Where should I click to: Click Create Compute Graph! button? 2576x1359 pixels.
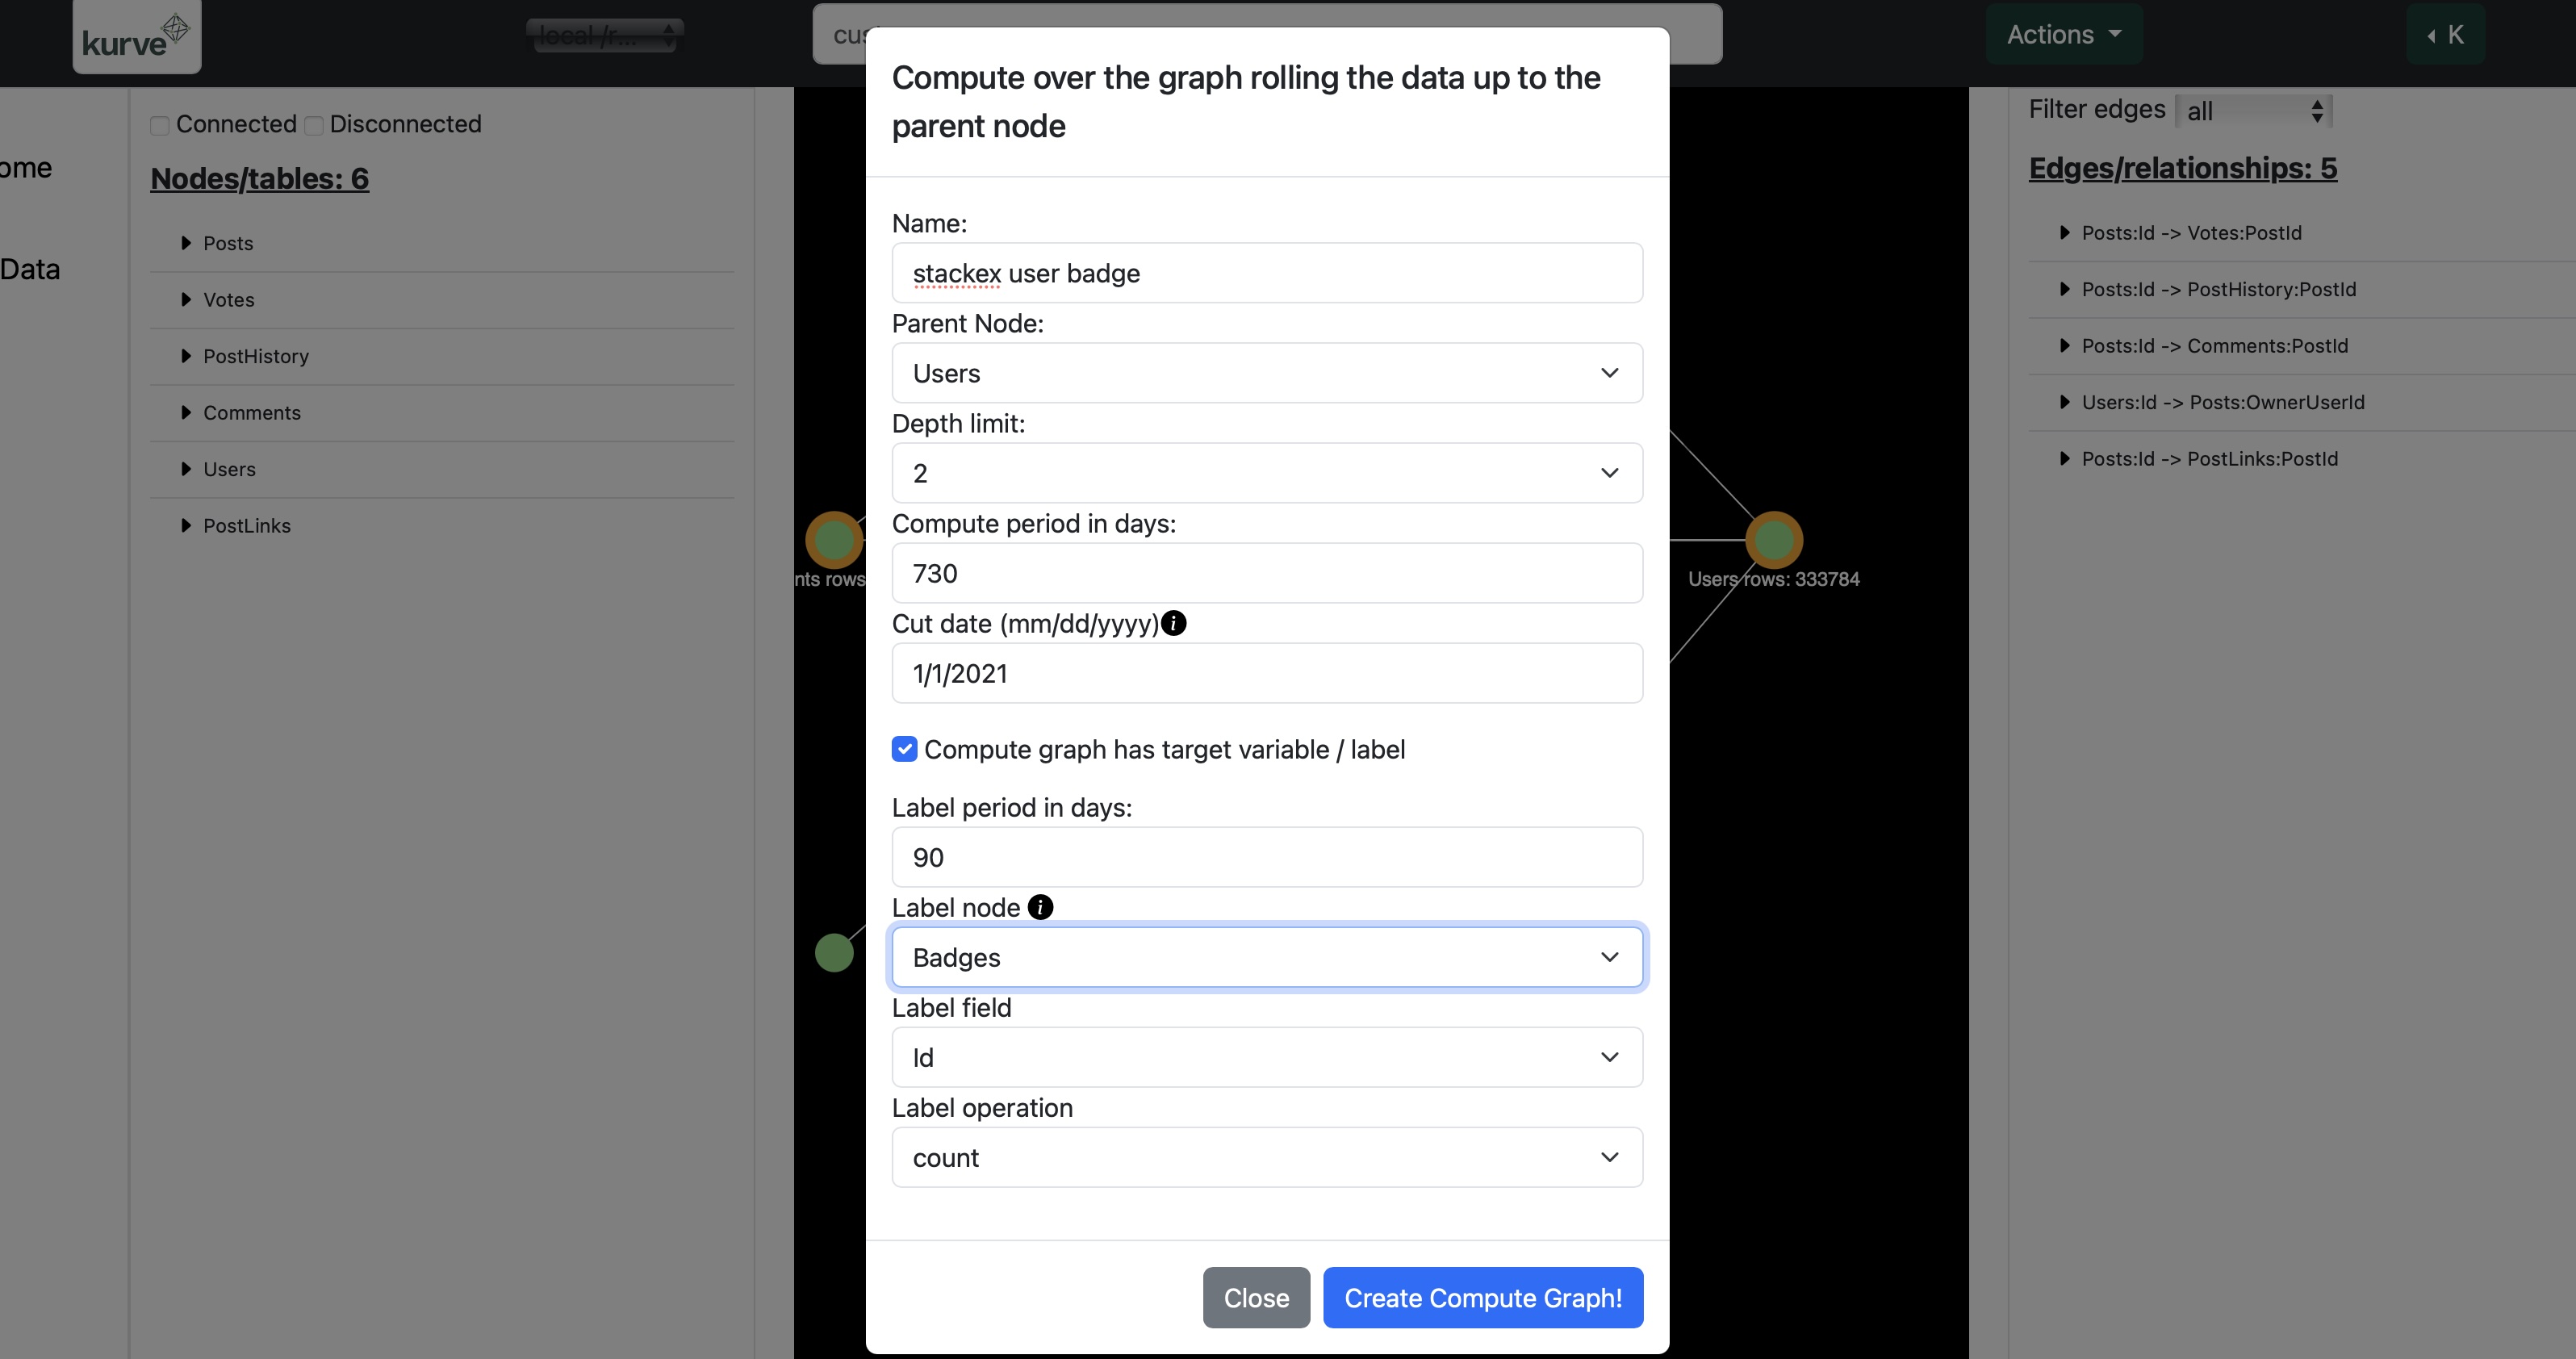tap(1483, 1298)
